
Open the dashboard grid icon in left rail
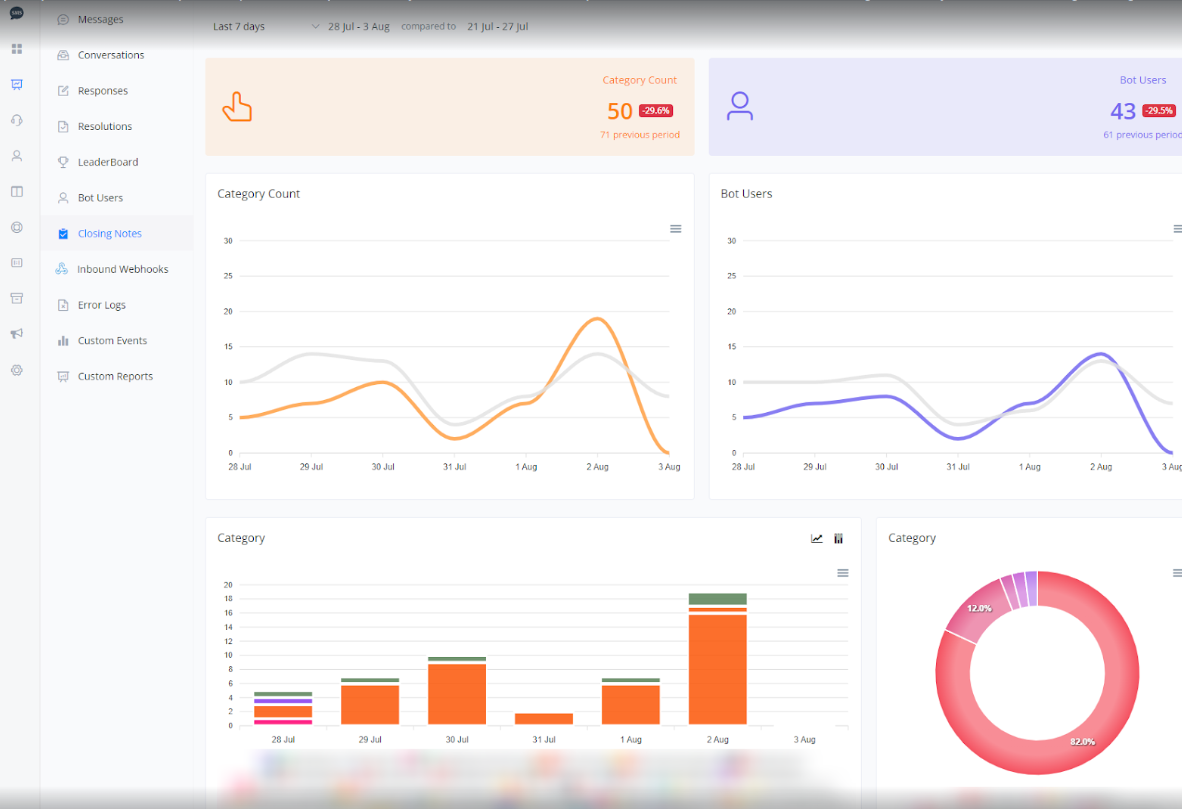pyautogui.click(x=17, y=49)
